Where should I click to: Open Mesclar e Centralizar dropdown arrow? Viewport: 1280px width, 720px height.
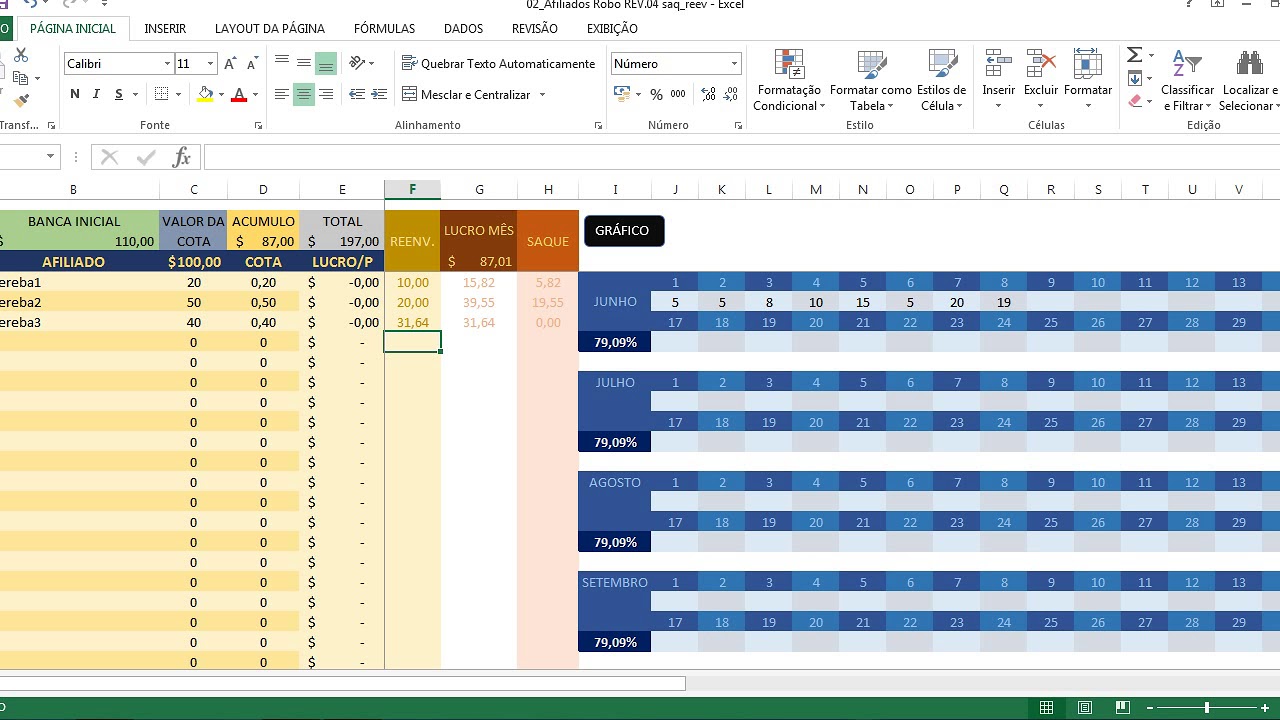[542, 95]
